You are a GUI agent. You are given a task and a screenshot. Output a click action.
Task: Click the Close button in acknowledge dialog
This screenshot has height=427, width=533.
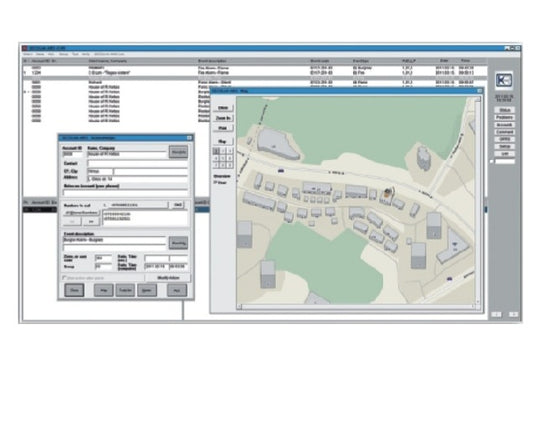74,290
